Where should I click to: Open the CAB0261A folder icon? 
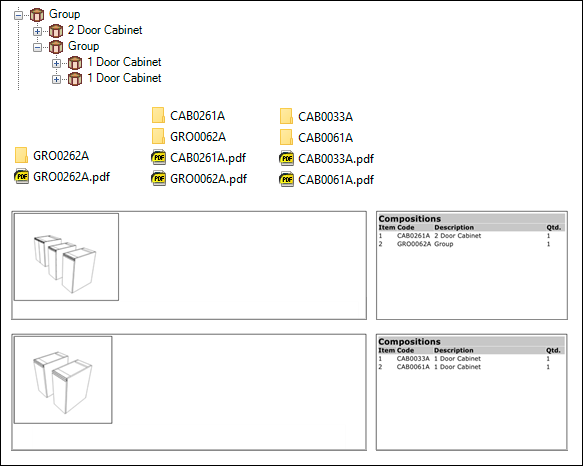[x=158, y=115]
